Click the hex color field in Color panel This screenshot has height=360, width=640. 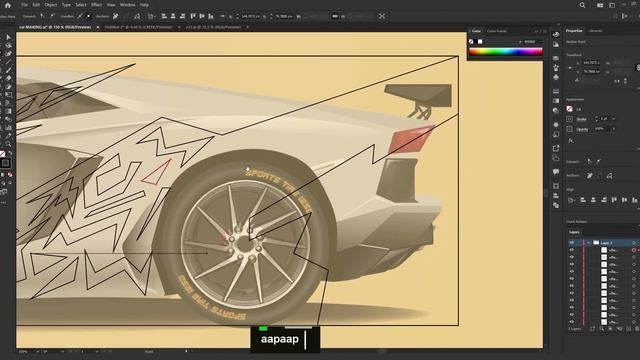[532, 42]
